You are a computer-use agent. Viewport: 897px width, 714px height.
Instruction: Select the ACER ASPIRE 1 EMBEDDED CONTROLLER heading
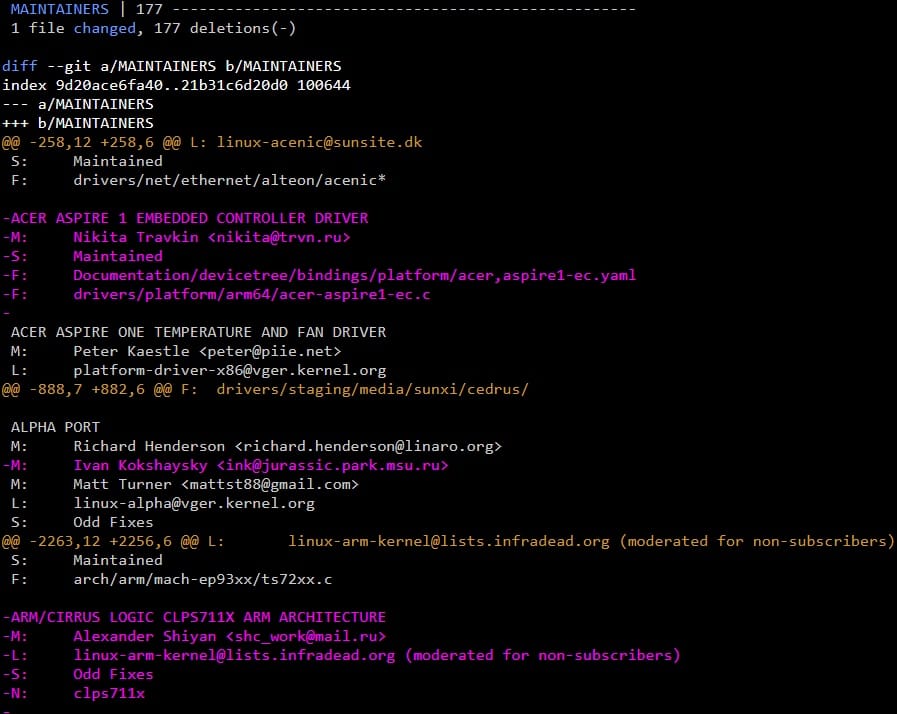click(x=190, y=218)
